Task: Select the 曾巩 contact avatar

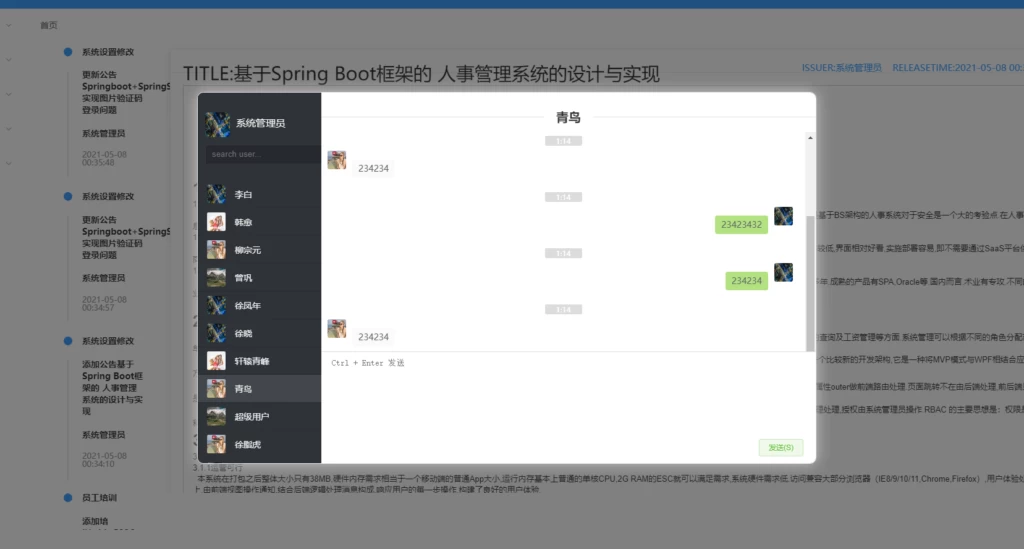Action: (x=217, y=277)
